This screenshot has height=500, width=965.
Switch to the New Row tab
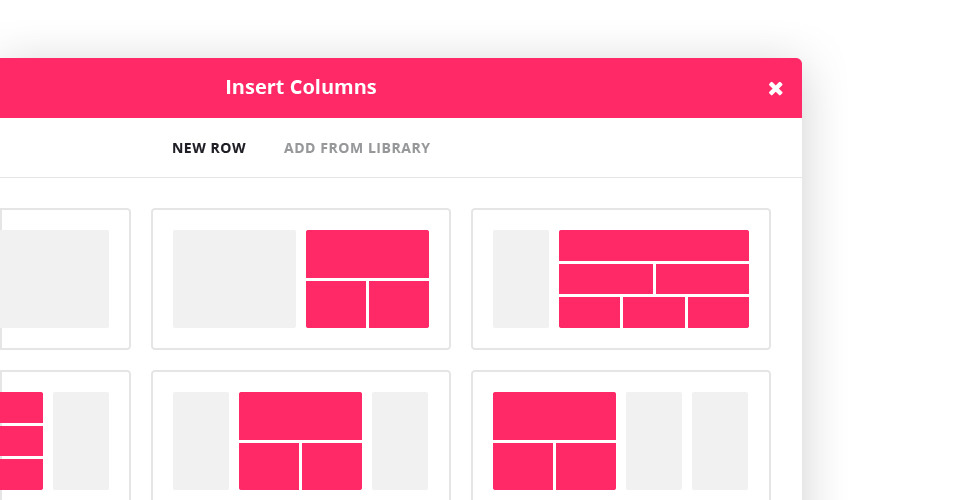tap(209, 148)
